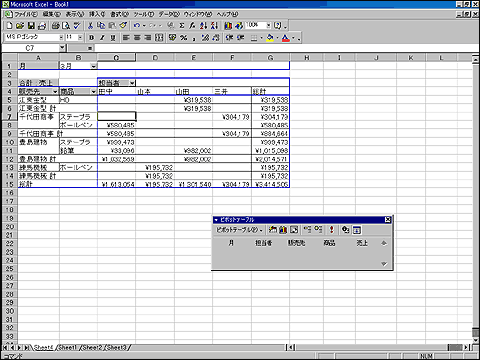Screen dimensions: 480x360
Task: Apply Currency style icon
Action: [x=172, y=38]
